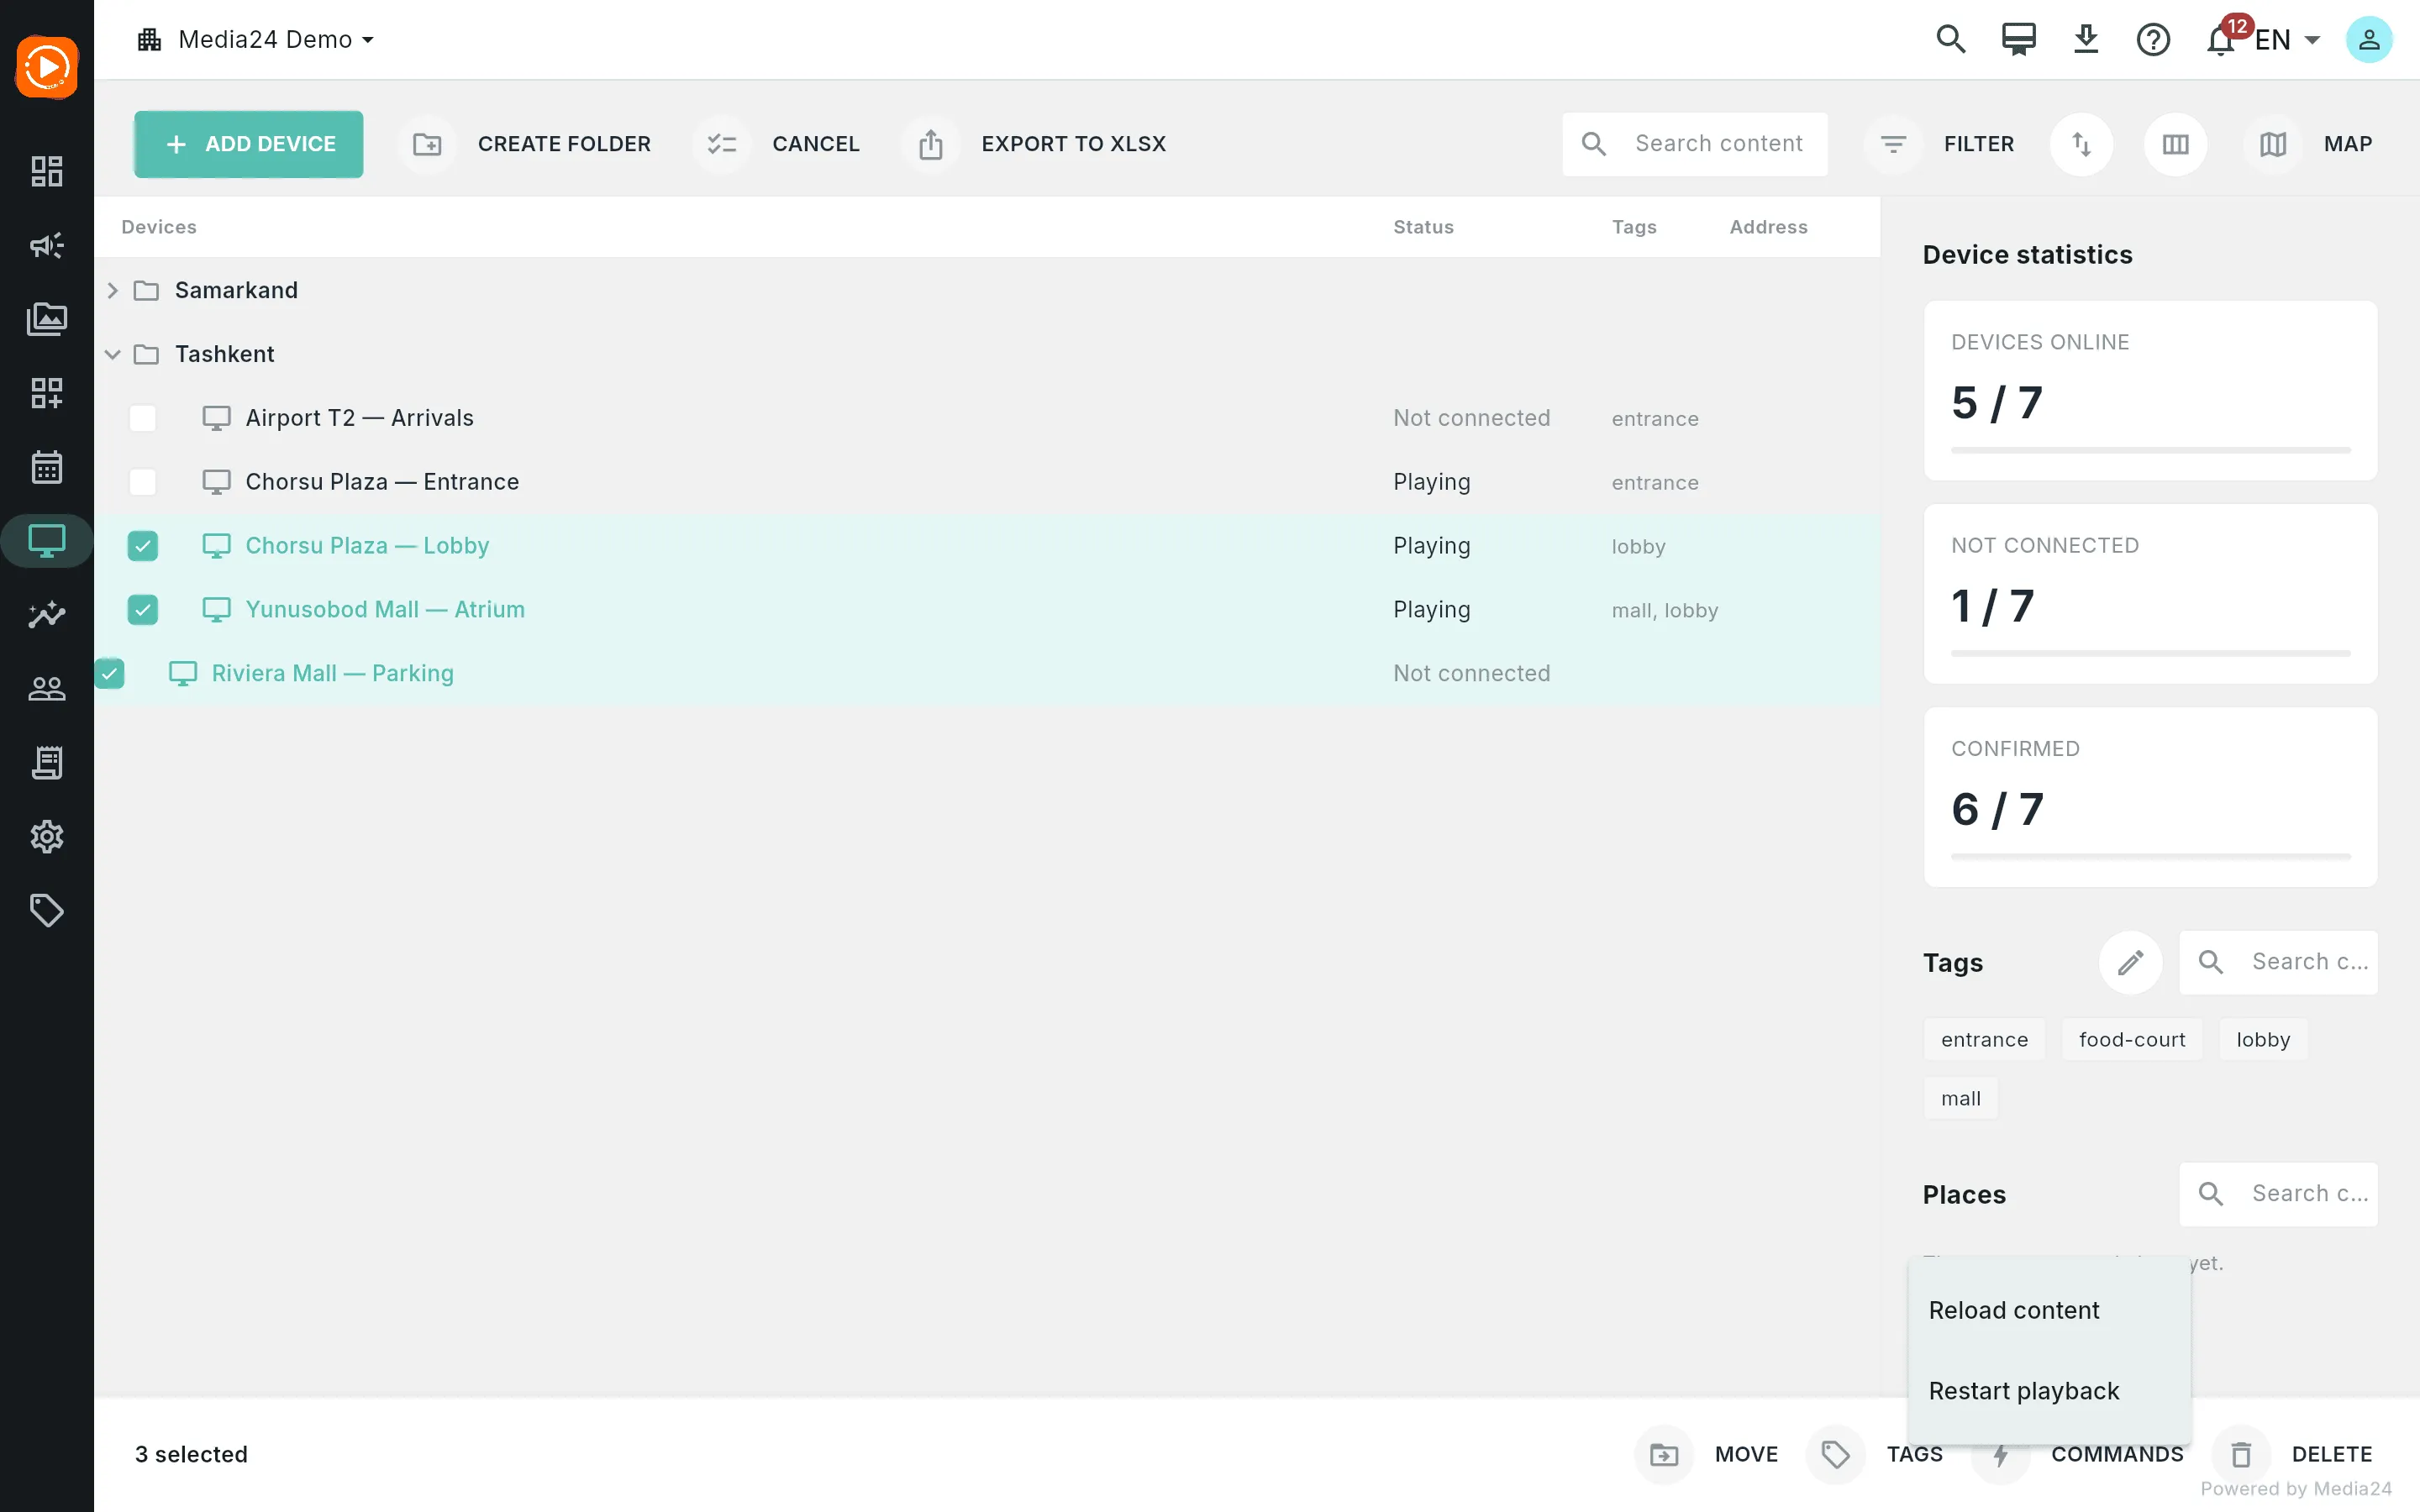The height and width of the screenshot is (1512, 2420).
Task: Open the analytics chart icon in sidebar
Action: click(47, 614)
